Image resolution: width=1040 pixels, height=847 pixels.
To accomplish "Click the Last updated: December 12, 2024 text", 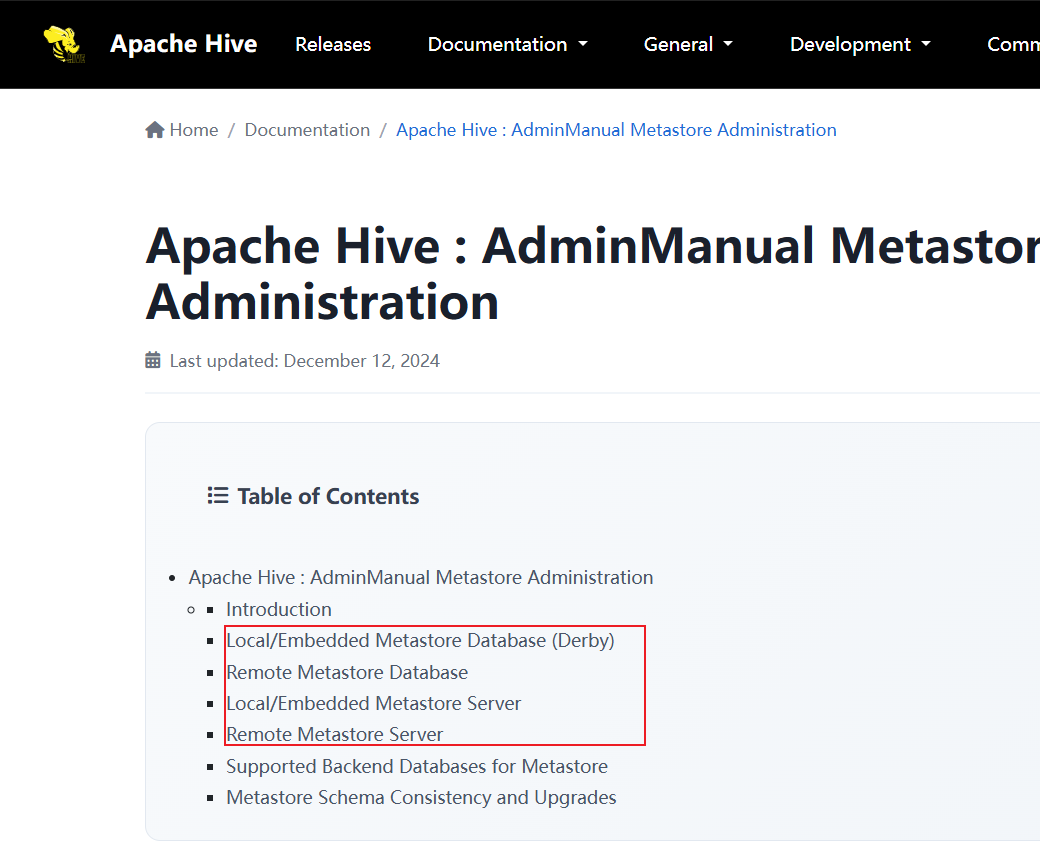I will click(304, 361).
